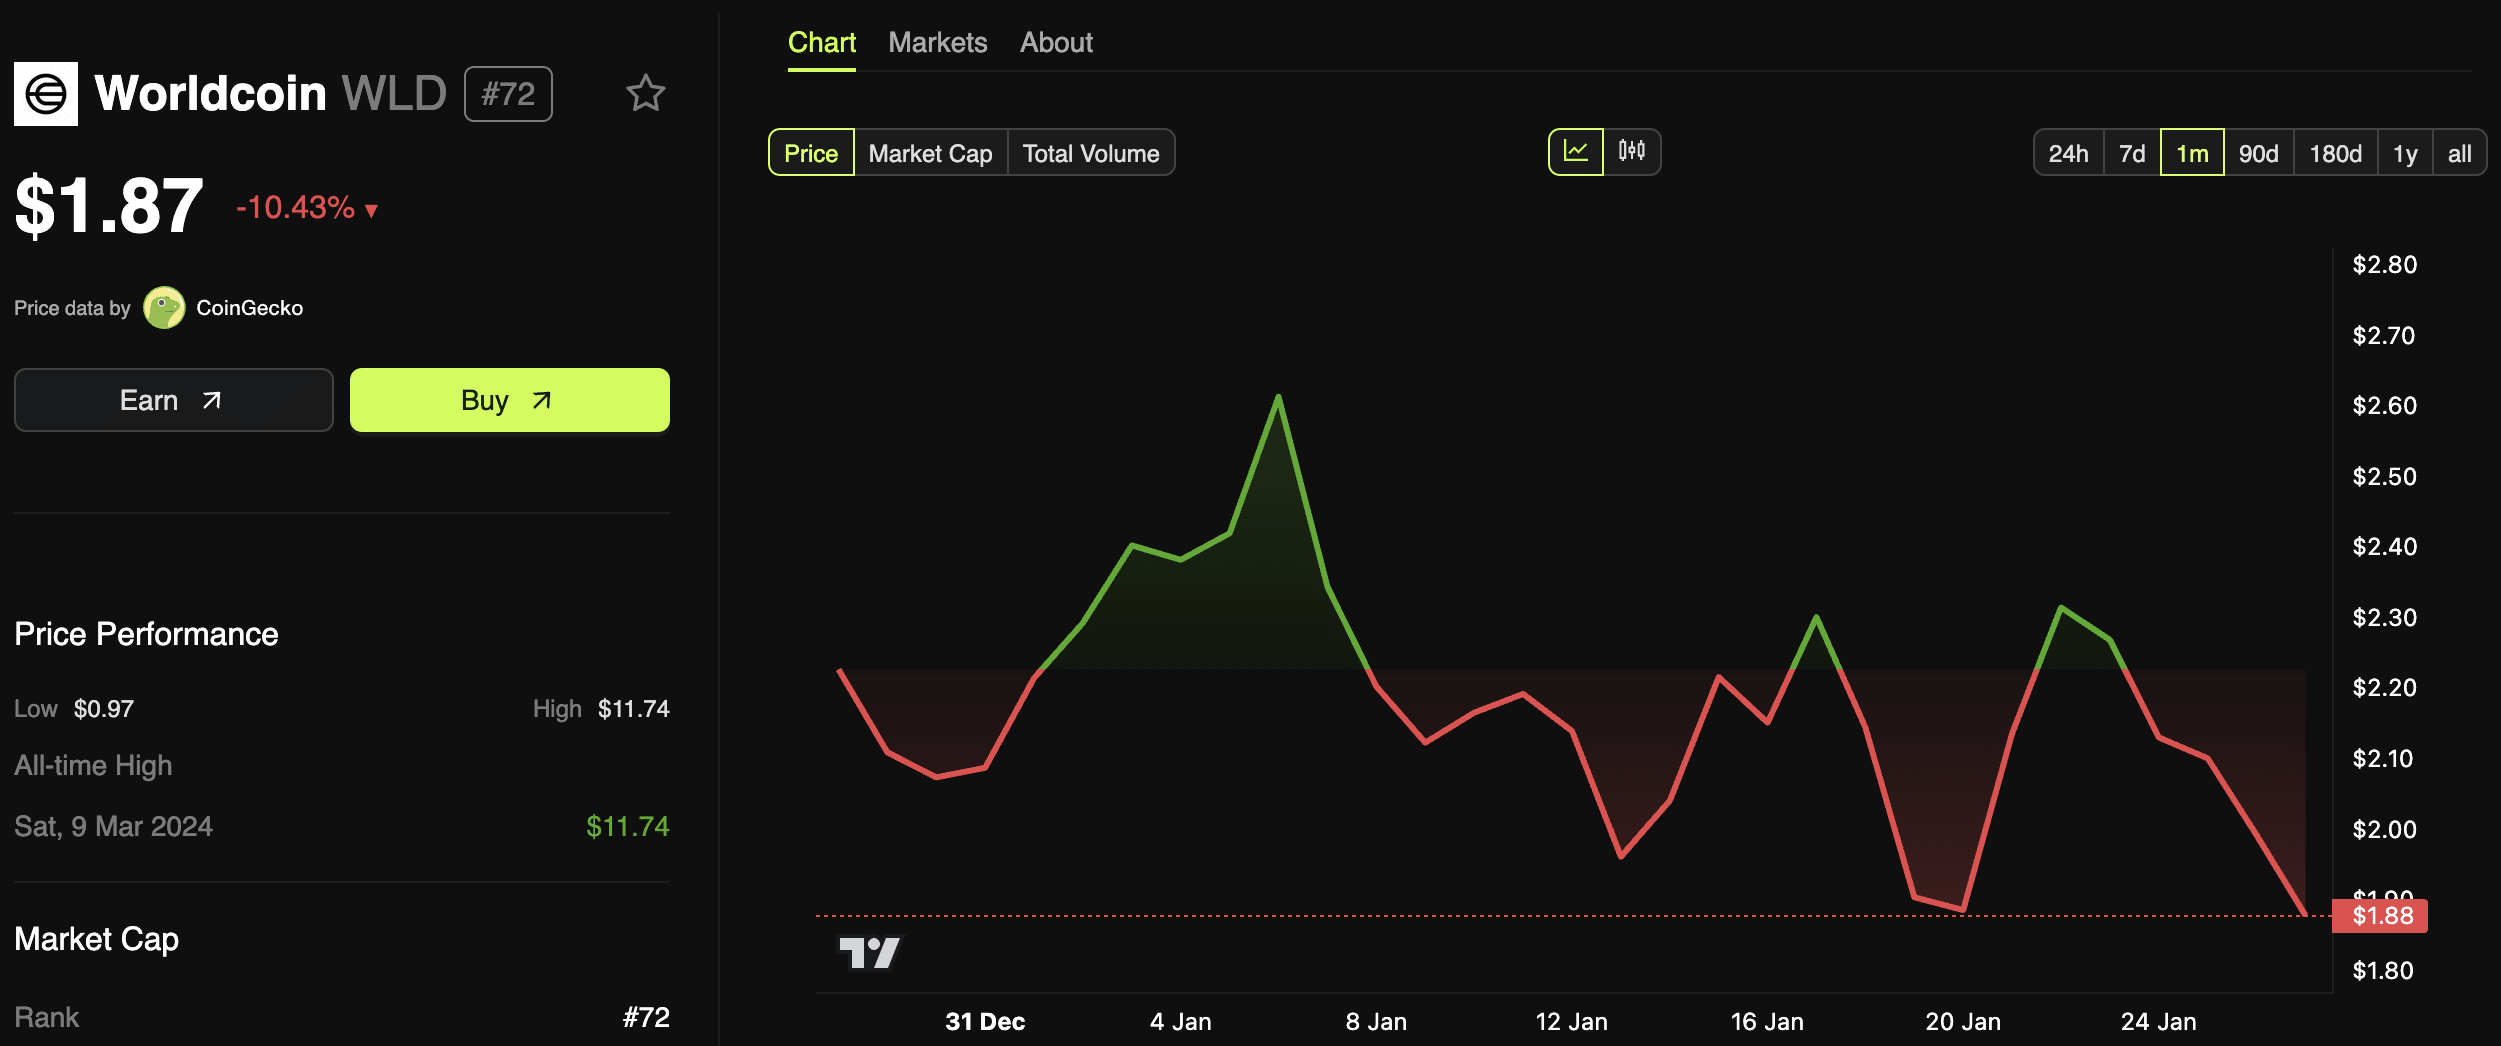Select the Market Cap chart metric
This screenshot has width=2501, height=1046.
click(x=930, y=153)
